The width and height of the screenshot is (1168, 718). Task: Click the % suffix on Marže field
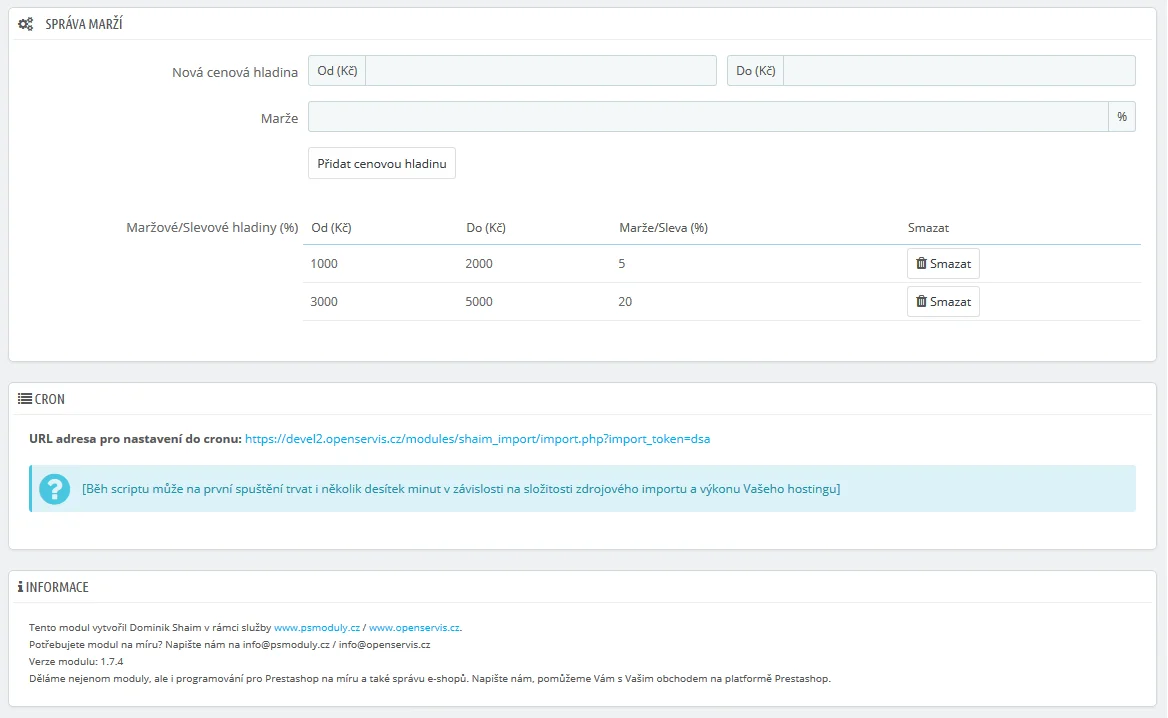1122,117
